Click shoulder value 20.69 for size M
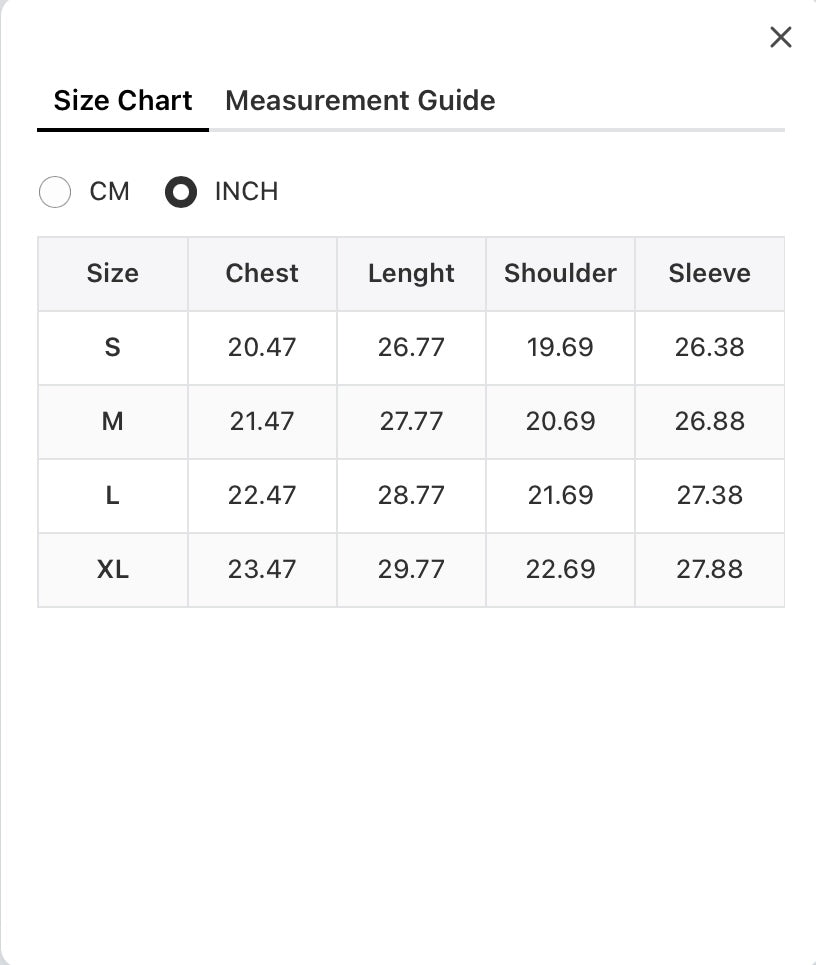816x965 pixels. (560, 422)
